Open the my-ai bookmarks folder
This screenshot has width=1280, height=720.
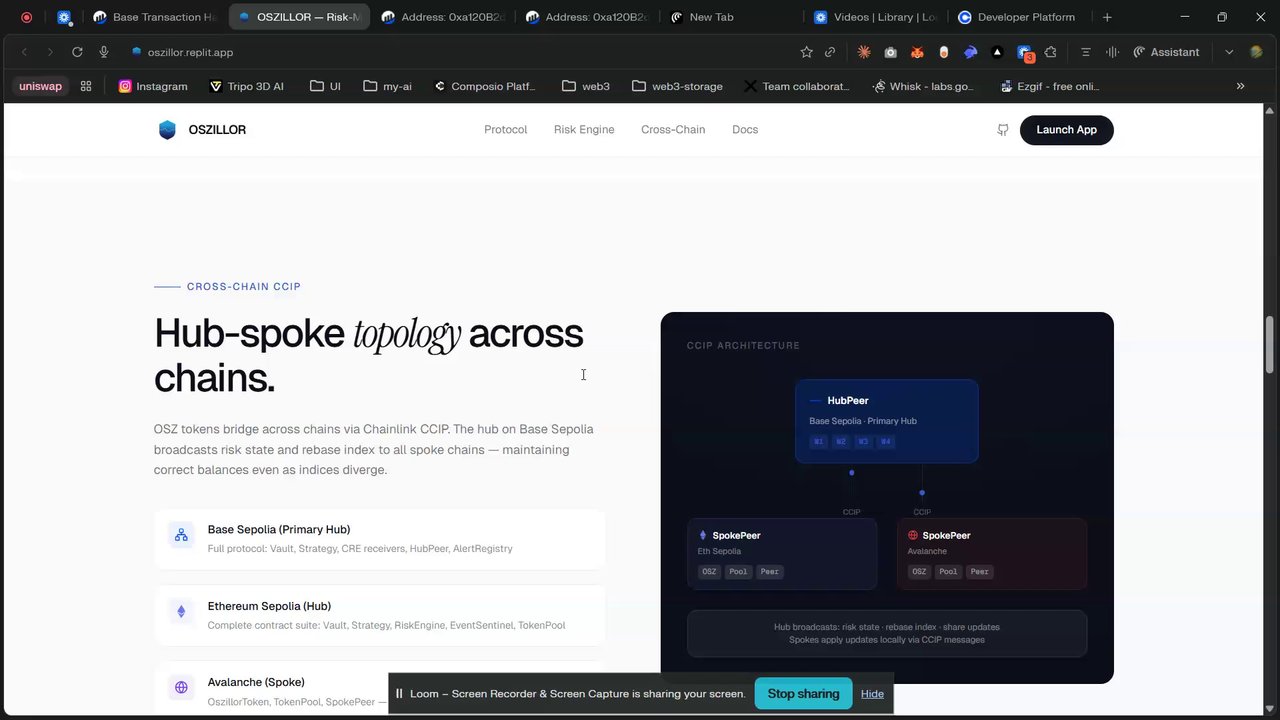pyautogui.click(x=387, y=86)
